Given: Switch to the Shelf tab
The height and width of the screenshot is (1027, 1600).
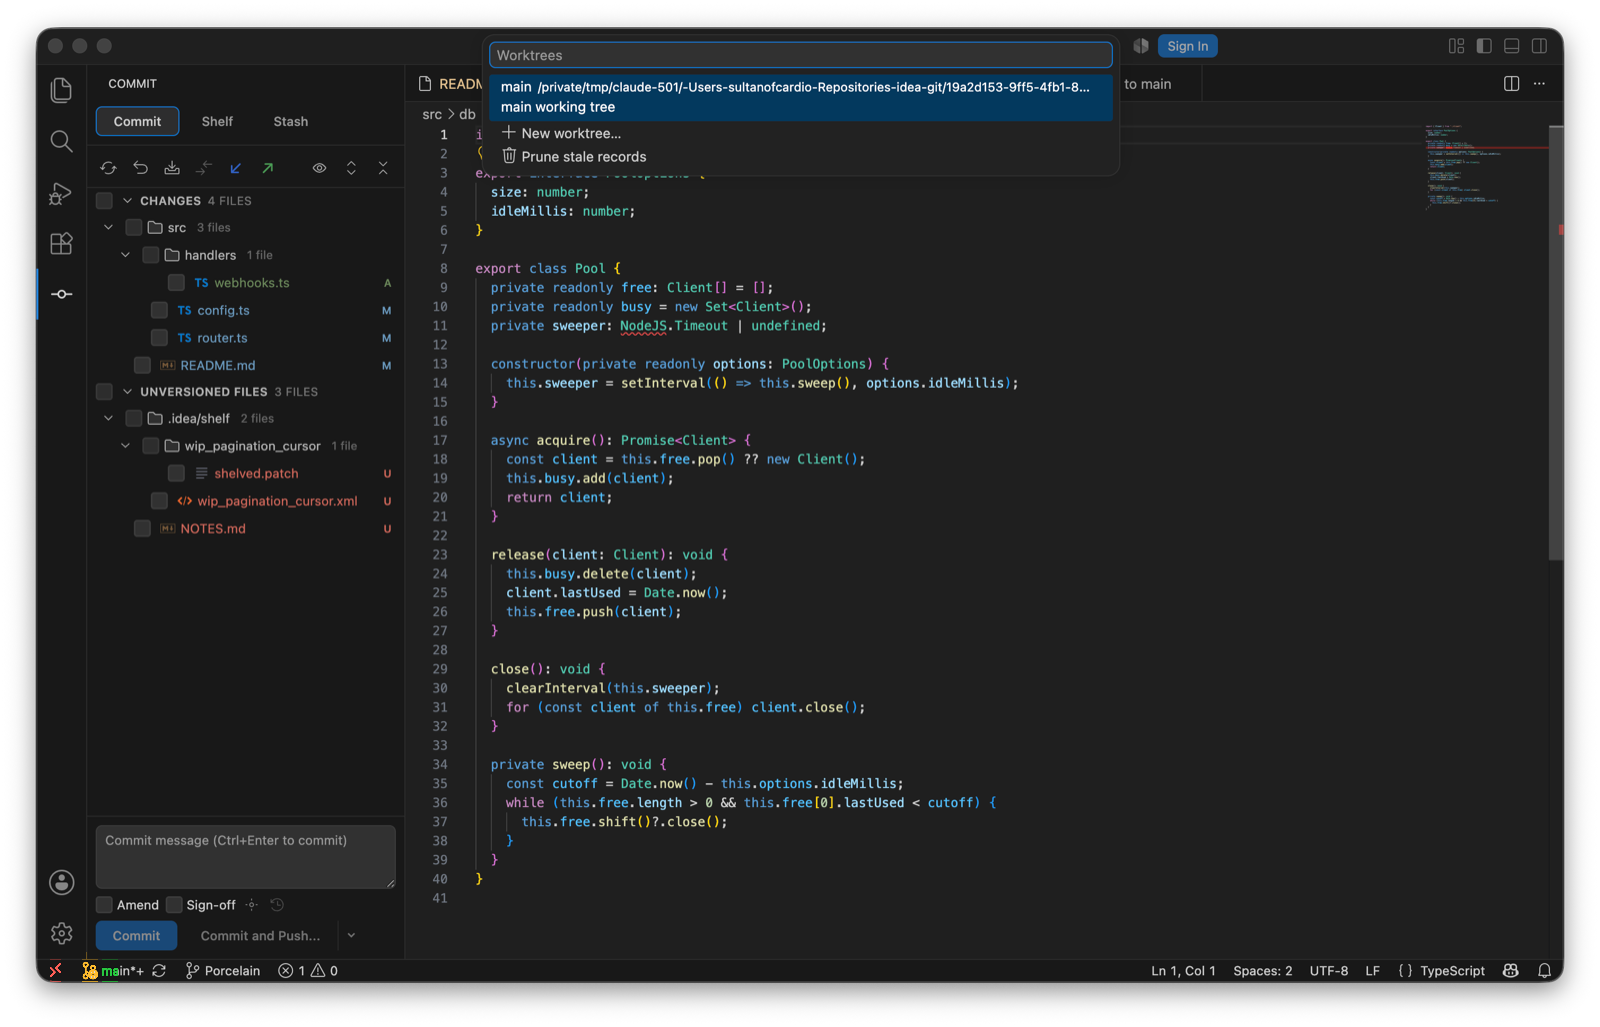Looking at the screenshot, I should click(217, 121).
